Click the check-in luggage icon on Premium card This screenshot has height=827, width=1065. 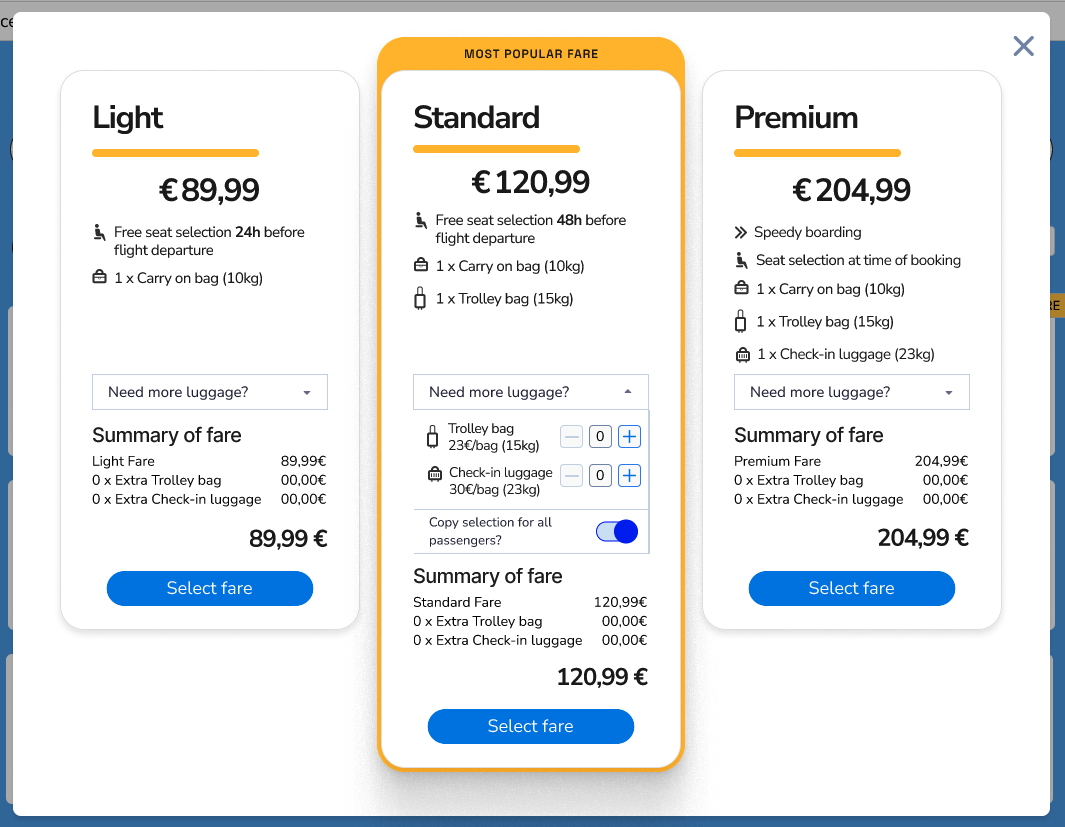pos(741,354)
